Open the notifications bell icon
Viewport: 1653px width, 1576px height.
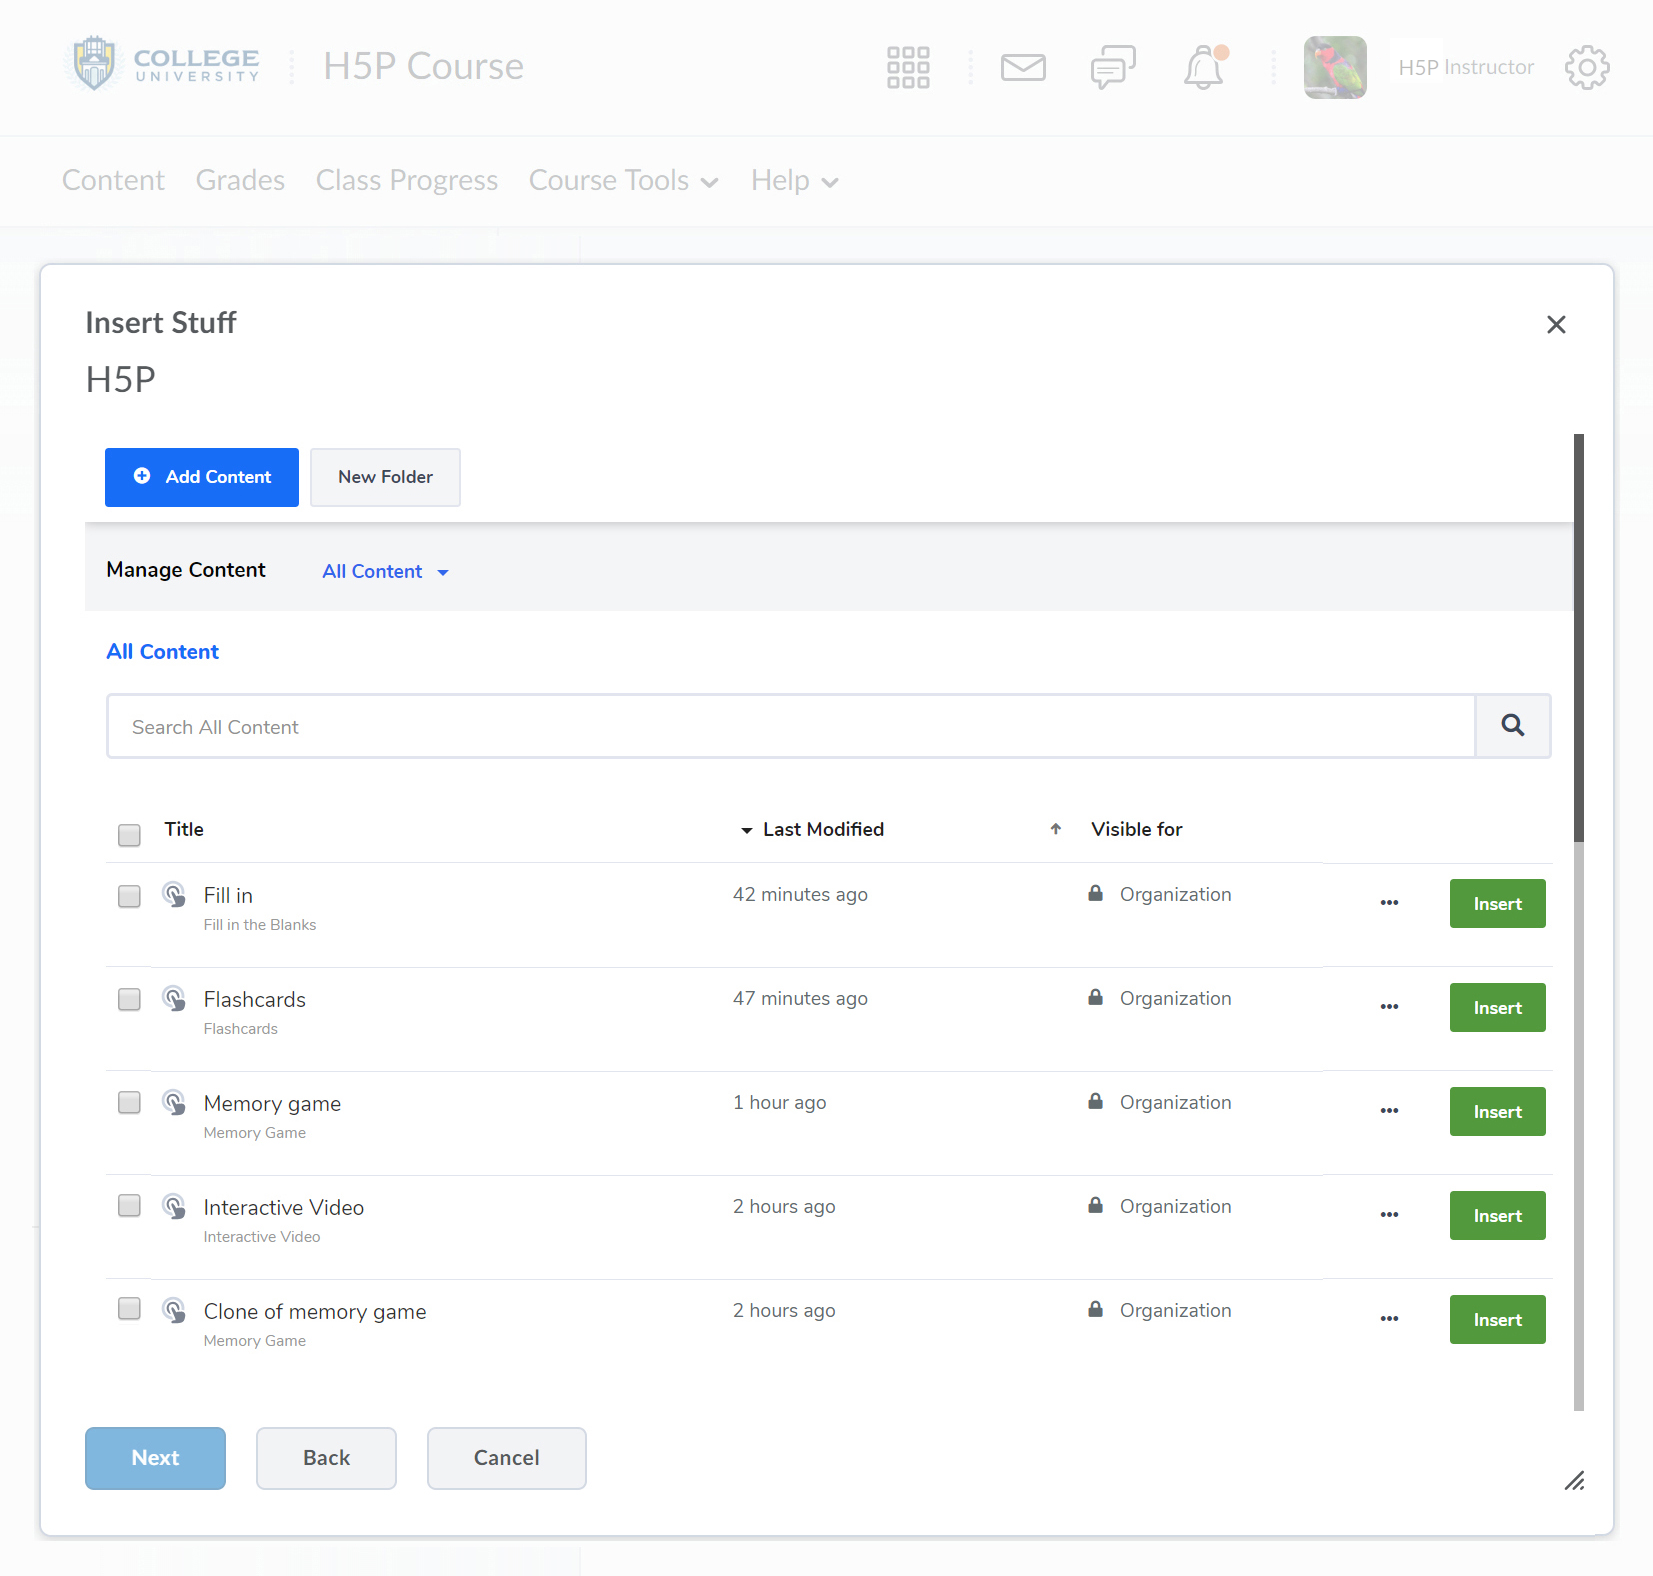(1204, 67)
